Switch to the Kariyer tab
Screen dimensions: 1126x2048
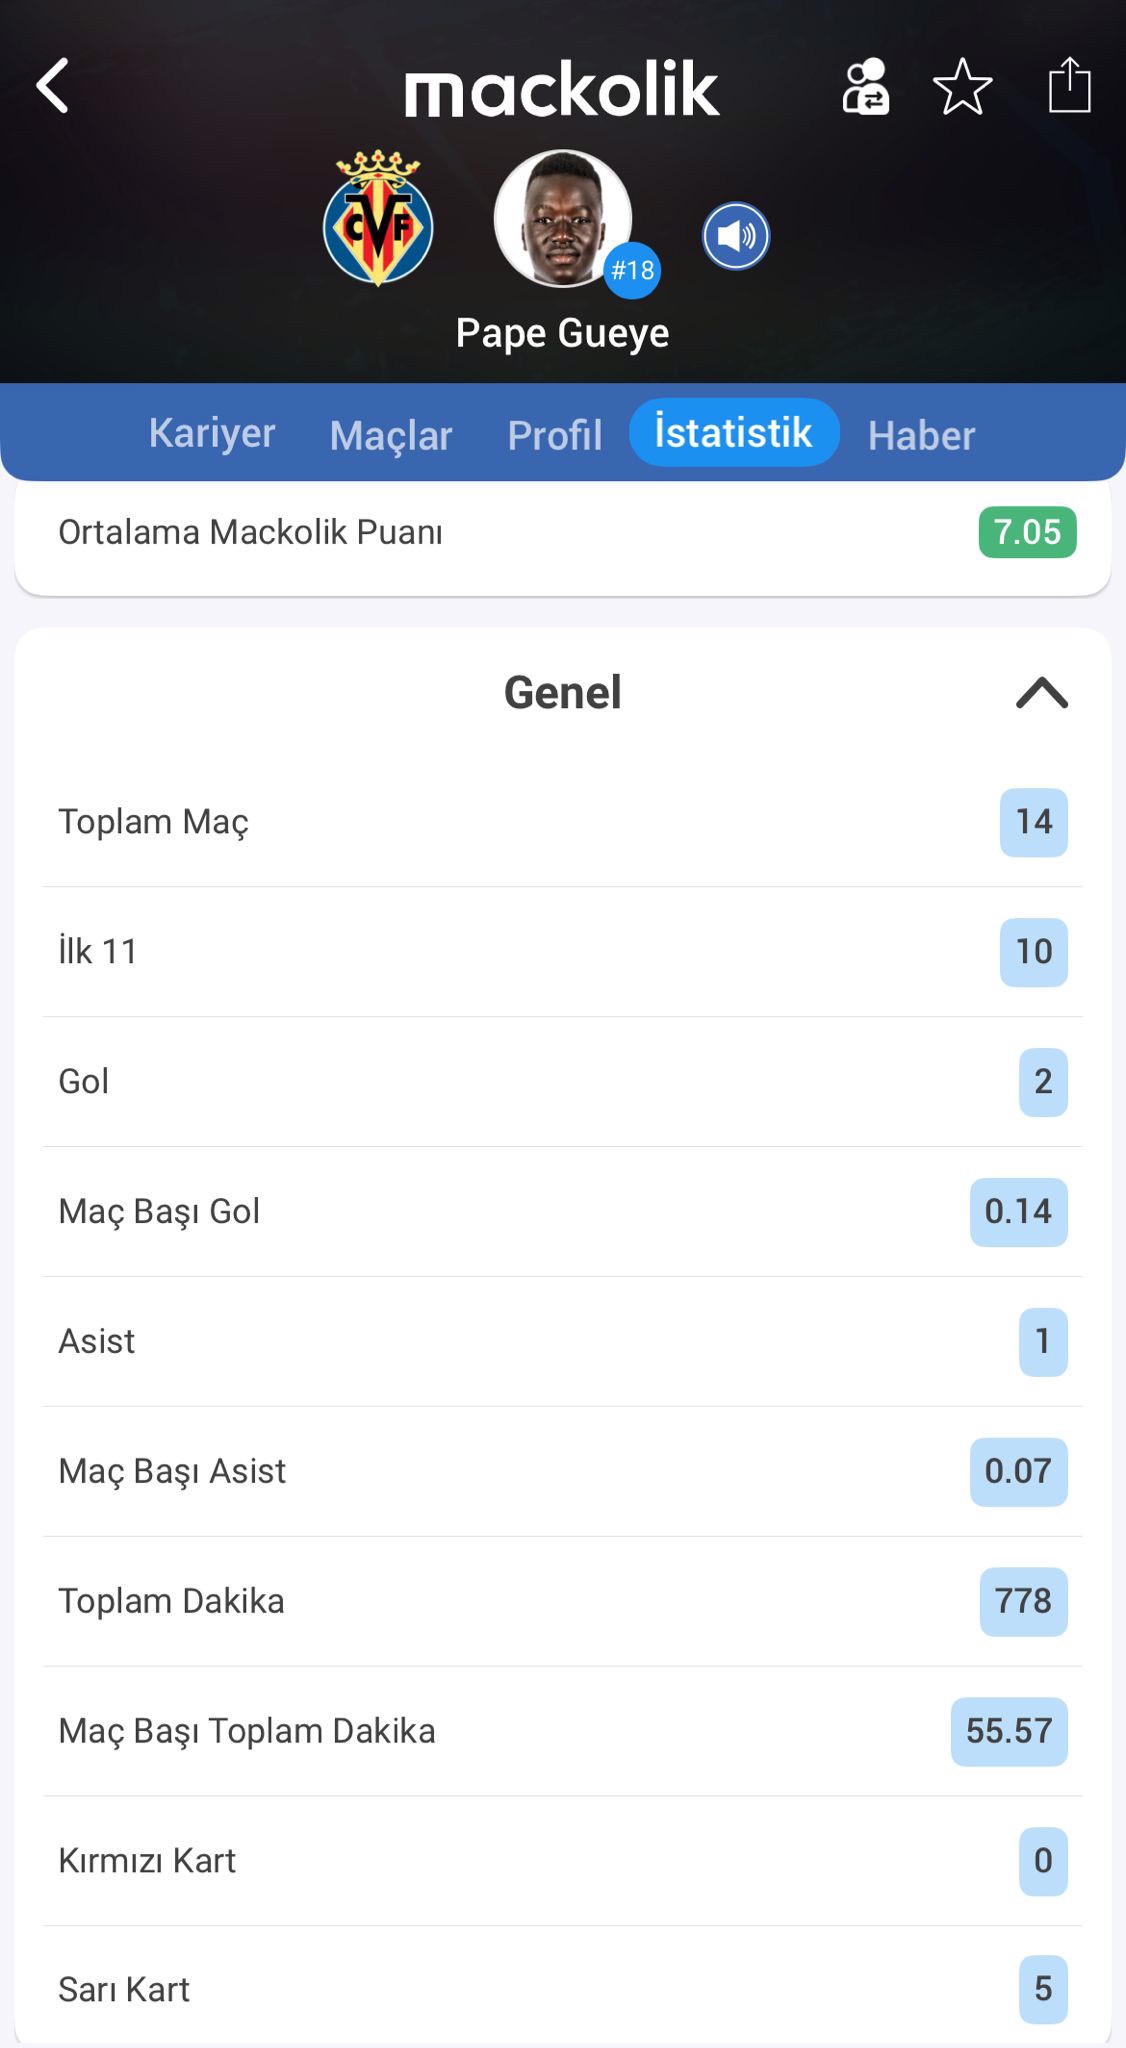[x=212, y=434]
